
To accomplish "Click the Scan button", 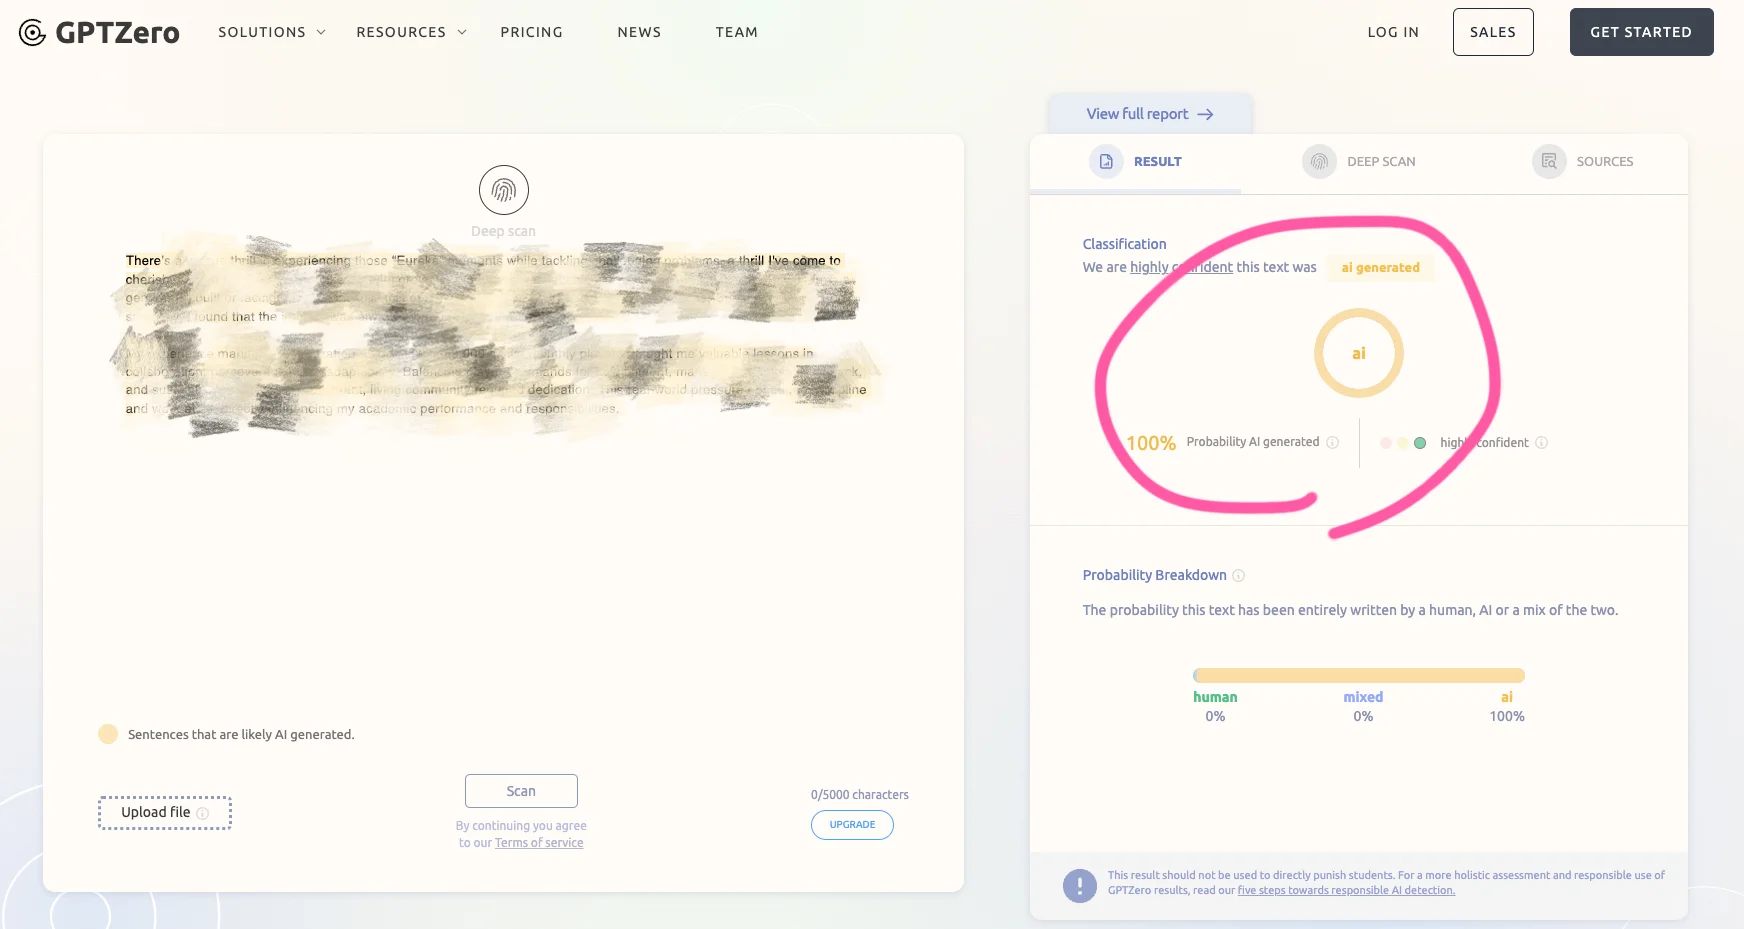I will [521, 791].
